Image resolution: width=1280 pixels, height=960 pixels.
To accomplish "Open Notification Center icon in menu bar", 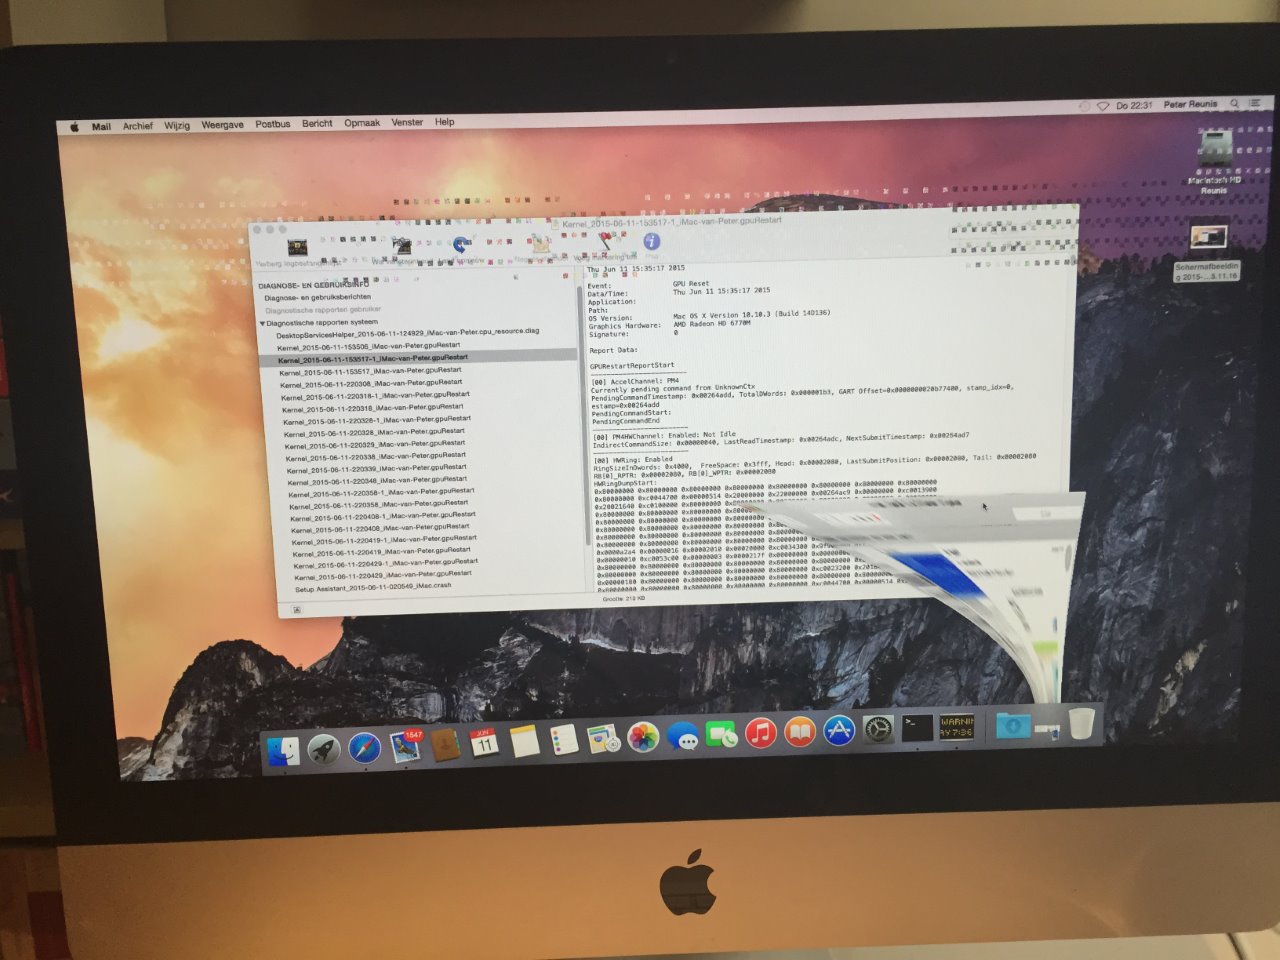I will (x=1255, y=103).
